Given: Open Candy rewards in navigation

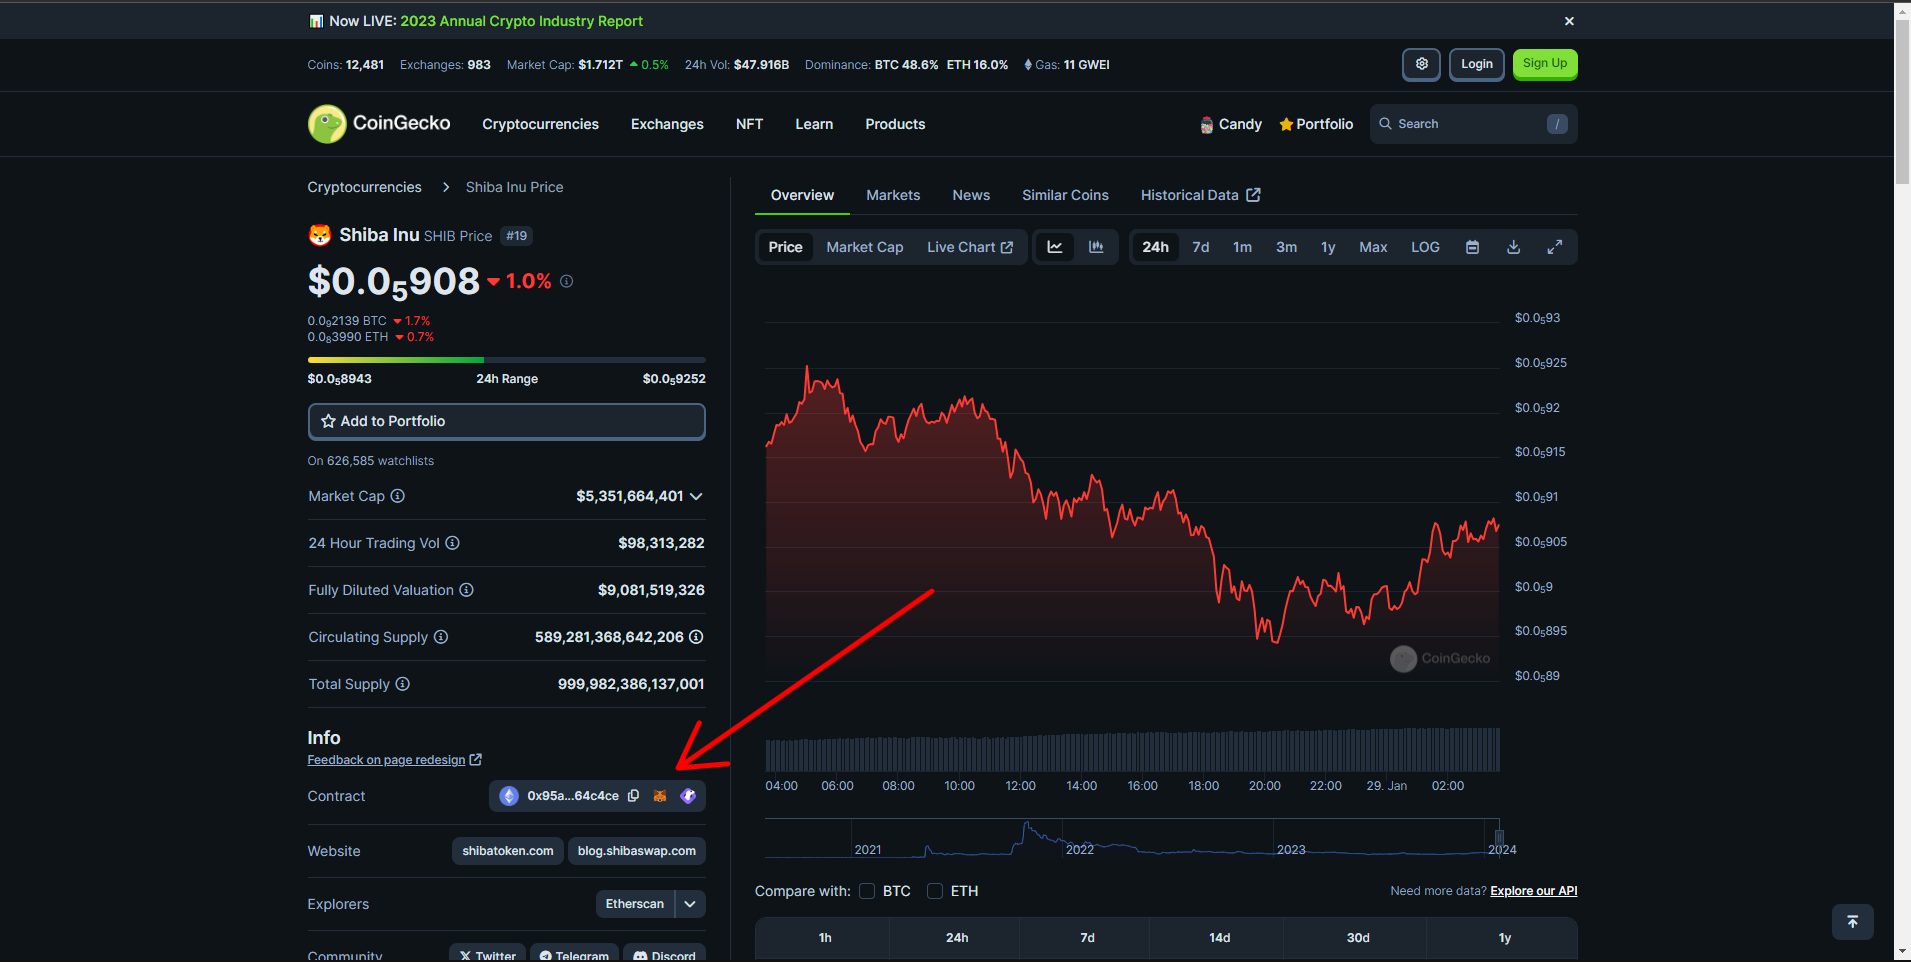Looking at the screenshot, I should coord(1231,124).
